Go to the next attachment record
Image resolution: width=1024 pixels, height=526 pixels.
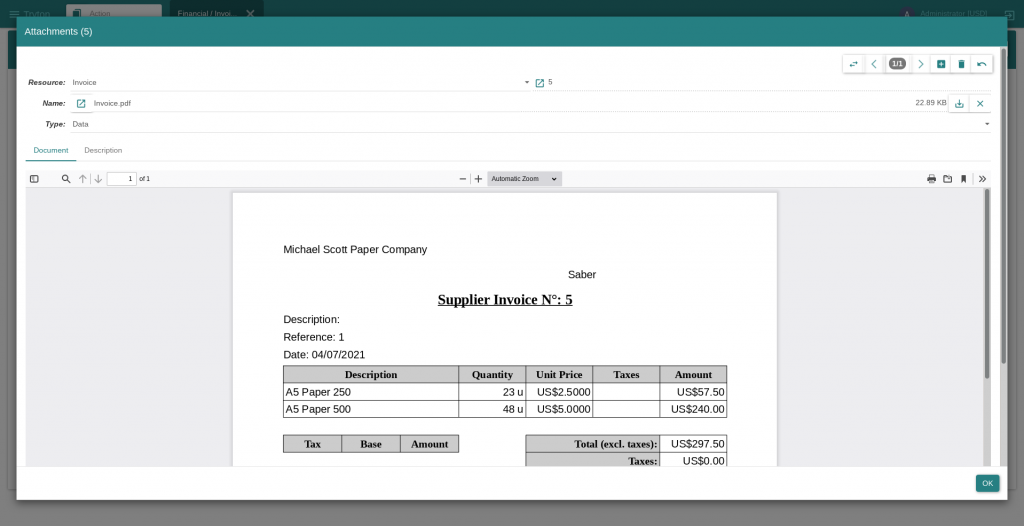(921, 64)
